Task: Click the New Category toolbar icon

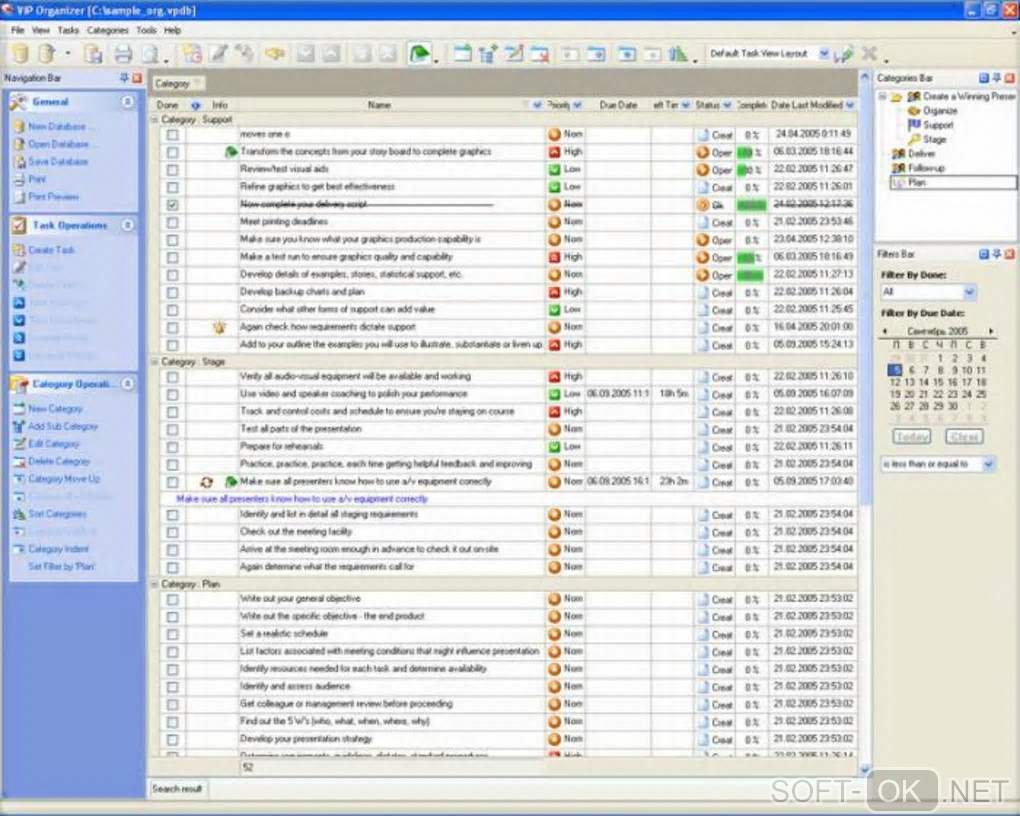Action: tap(463, 53)
